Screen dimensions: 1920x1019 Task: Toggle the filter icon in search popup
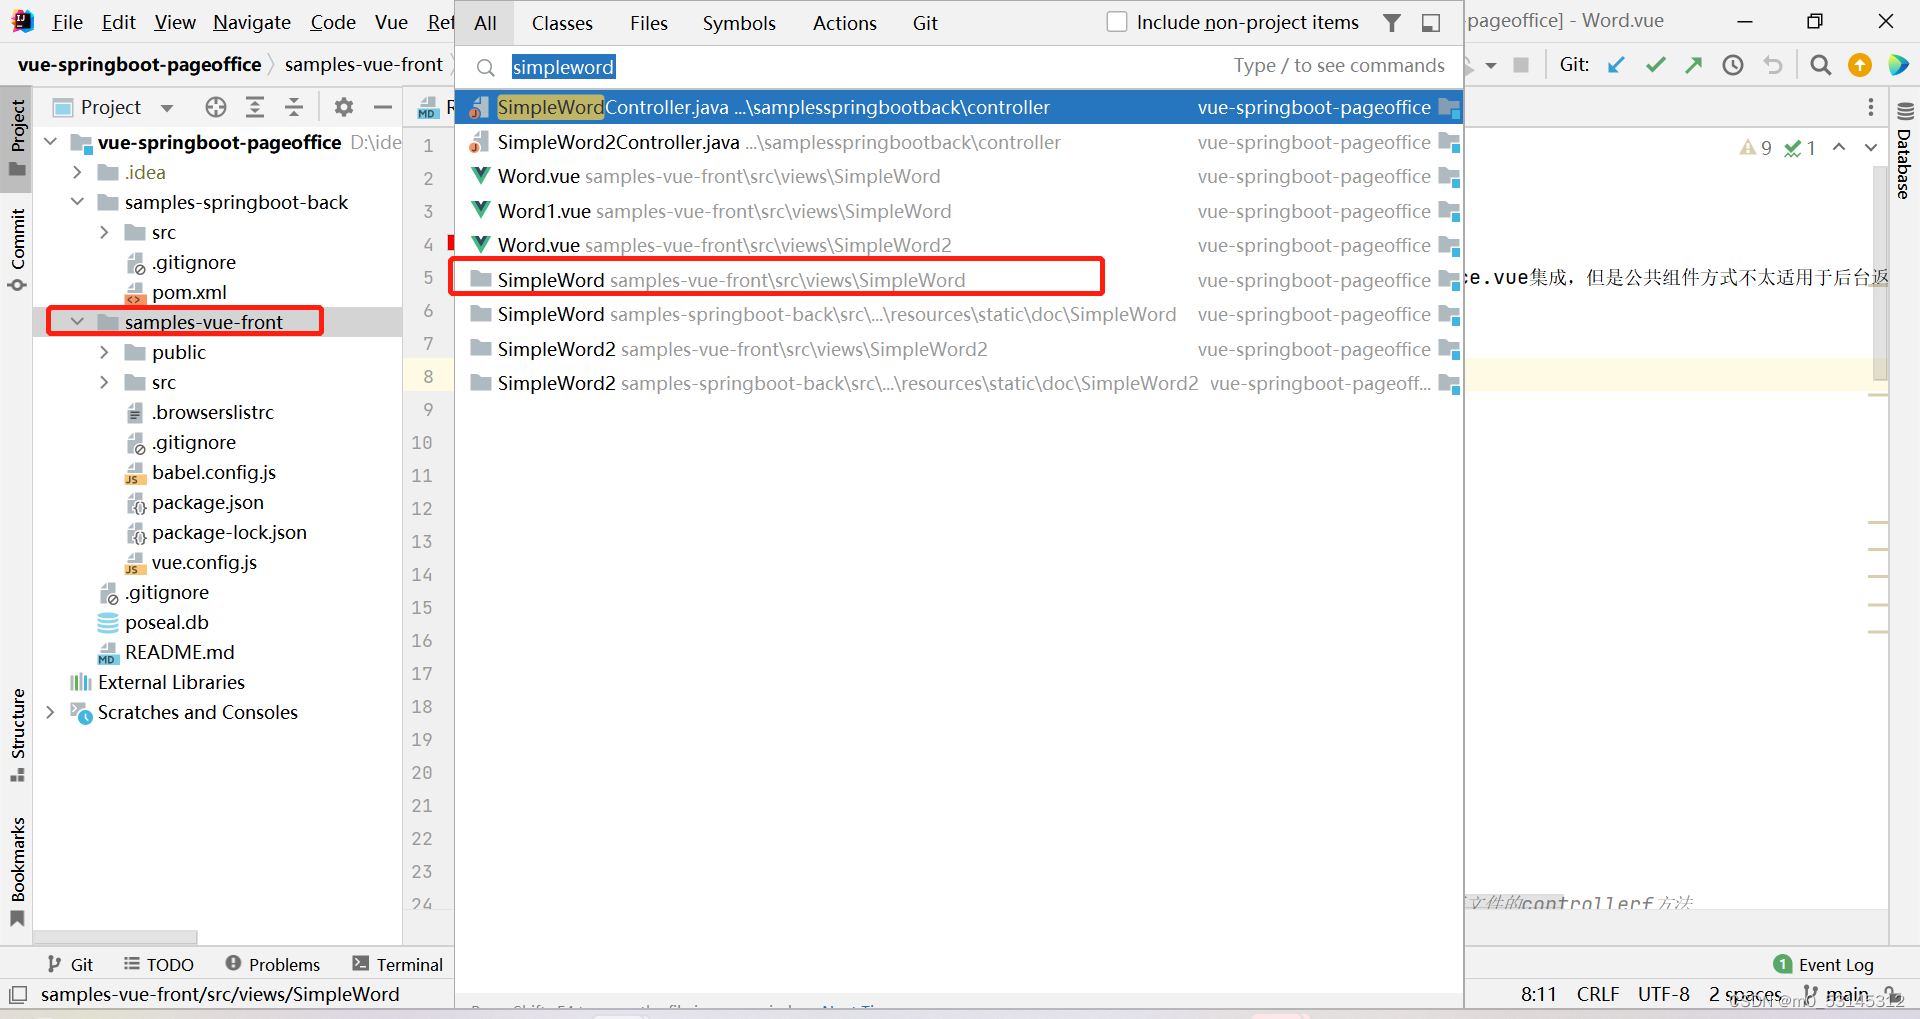[x=1391, y=22]
